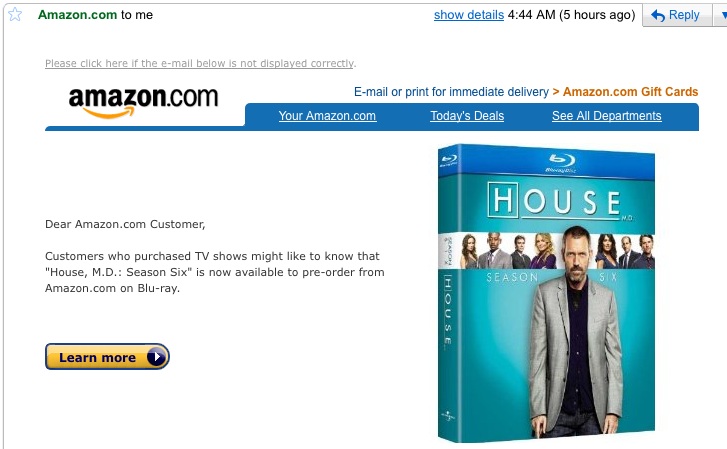Click the Learn more button
The width and height of the screenshot is (727, 449).
point(107,357)
